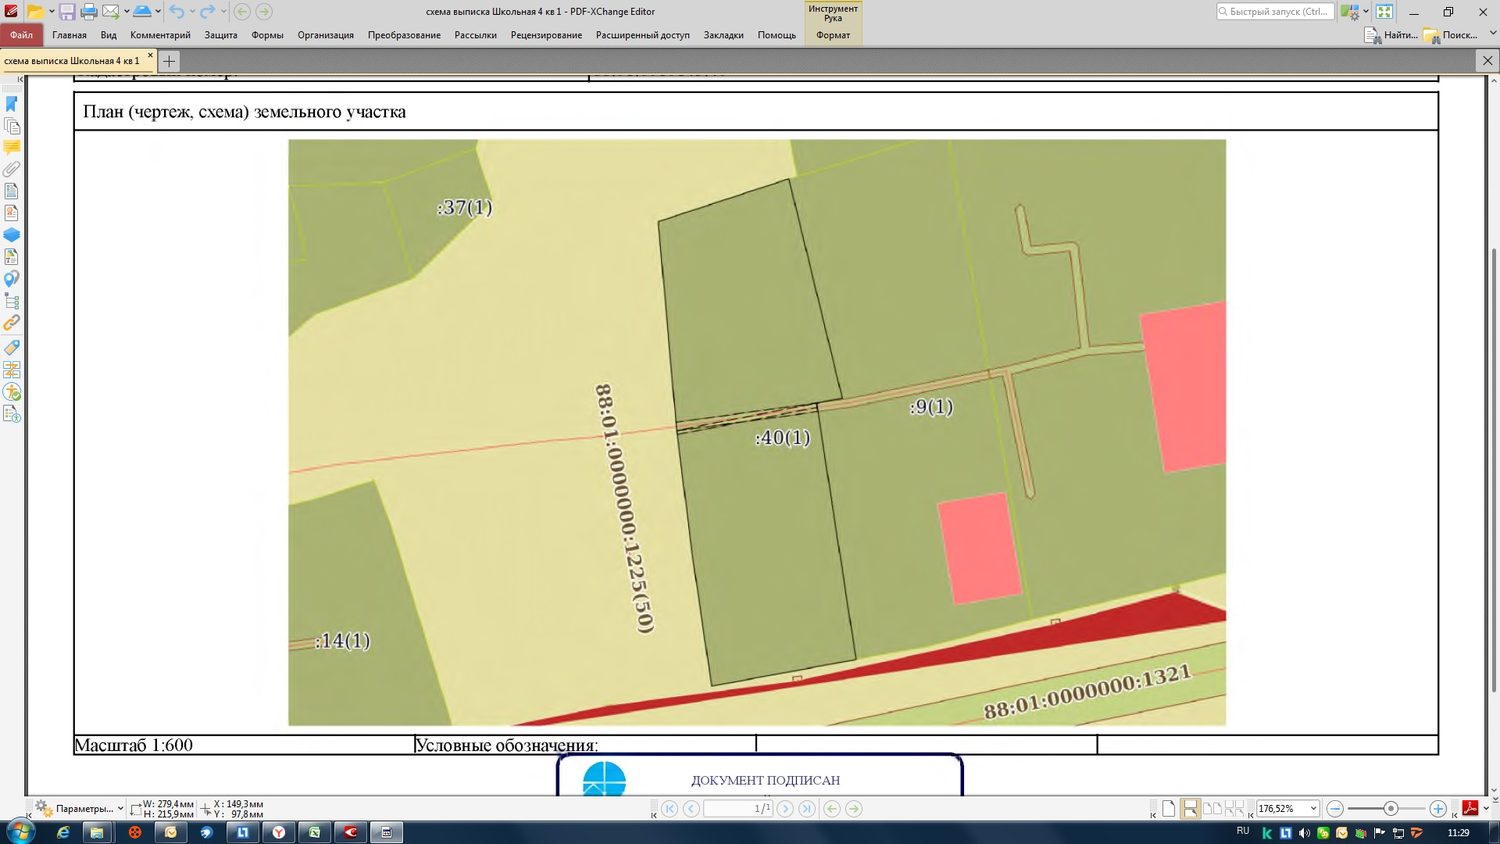
Task: Toggle full screen mode icon
Action: 1384,12
